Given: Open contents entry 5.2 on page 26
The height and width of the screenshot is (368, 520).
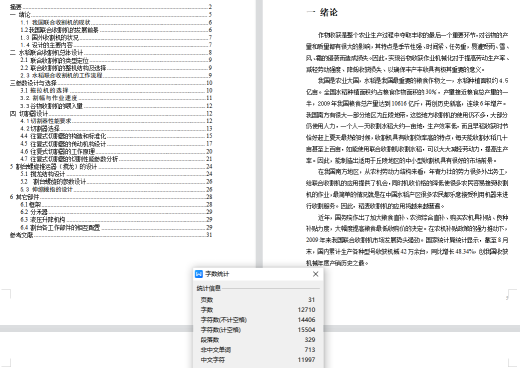Looking at the screenshot, I should (116, 181).
